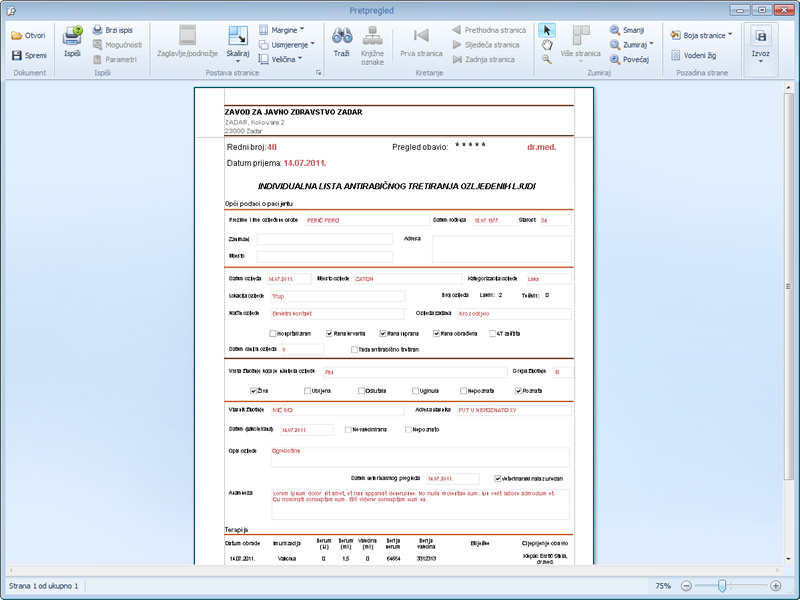
Task: Open the Usmjerenje orientation dropdown
Action: coord(312,44)
